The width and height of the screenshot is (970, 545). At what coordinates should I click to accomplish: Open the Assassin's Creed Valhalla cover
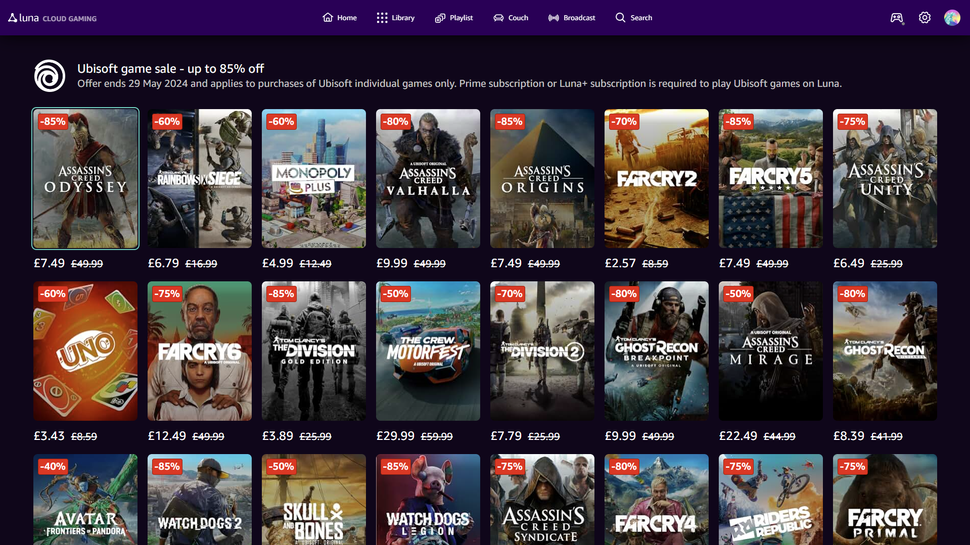[428, 179]
